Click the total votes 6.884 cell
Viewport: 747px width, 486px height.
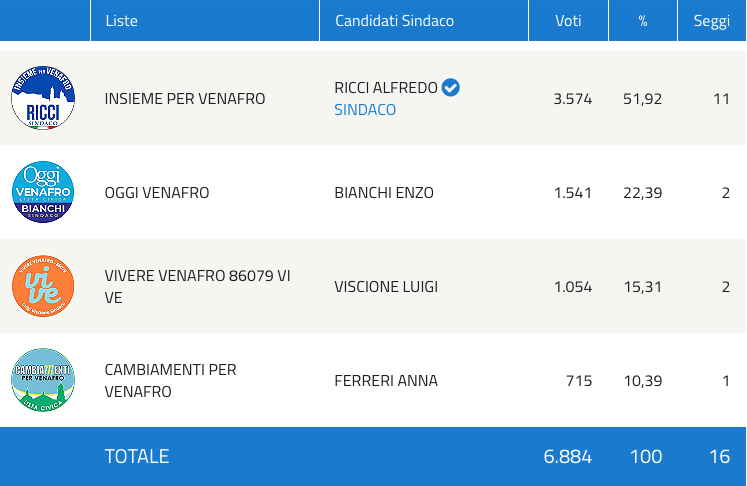click(568, 456)
